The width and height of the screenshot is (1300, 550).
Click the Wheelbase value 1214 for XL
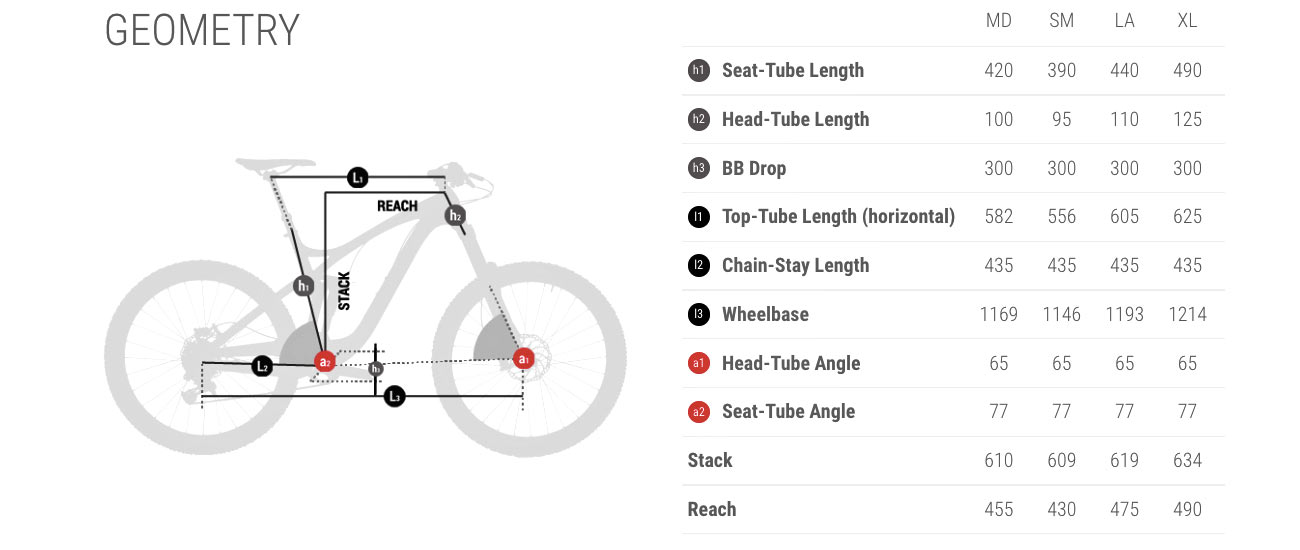click(1187, 315)
